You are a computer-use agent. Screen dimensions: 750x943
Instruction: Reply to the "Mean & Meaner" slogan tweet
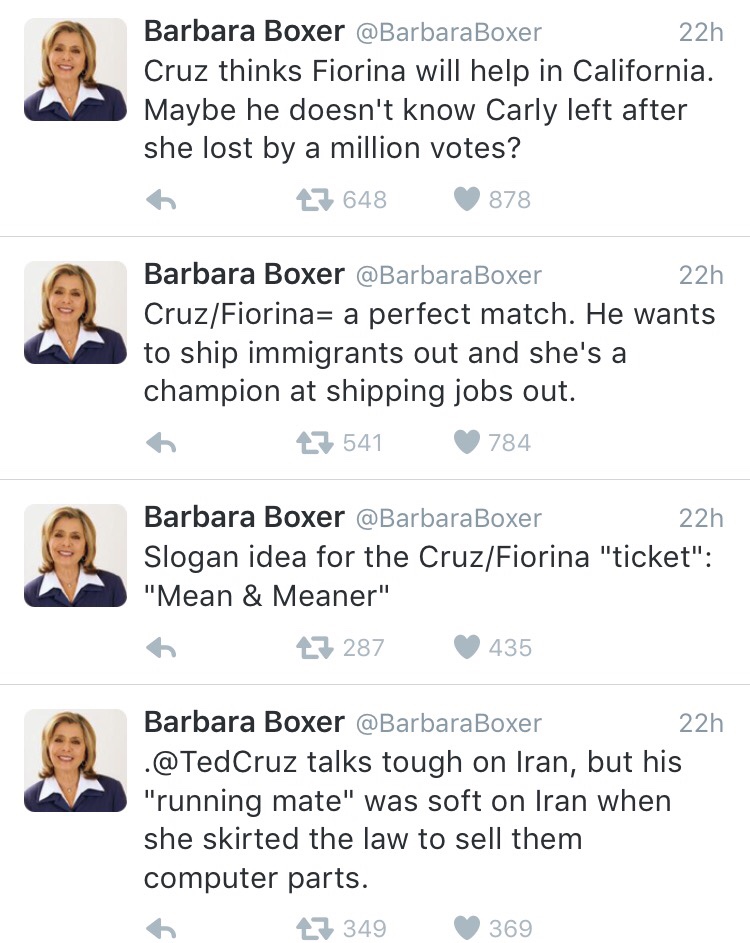point(162,648)
